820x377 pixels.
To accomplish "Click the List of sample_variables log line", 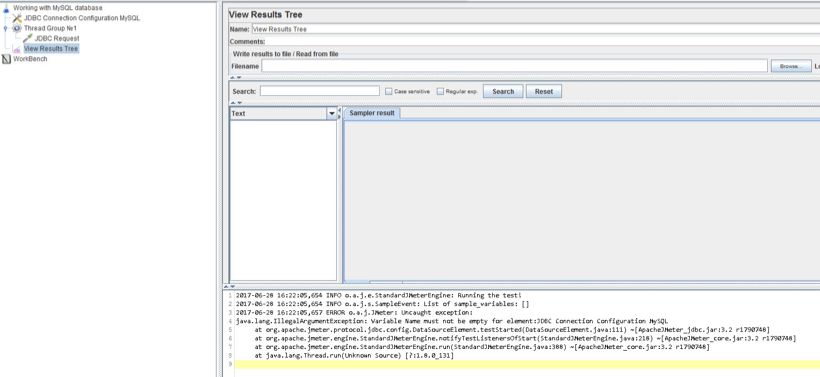I will (383, 304).
